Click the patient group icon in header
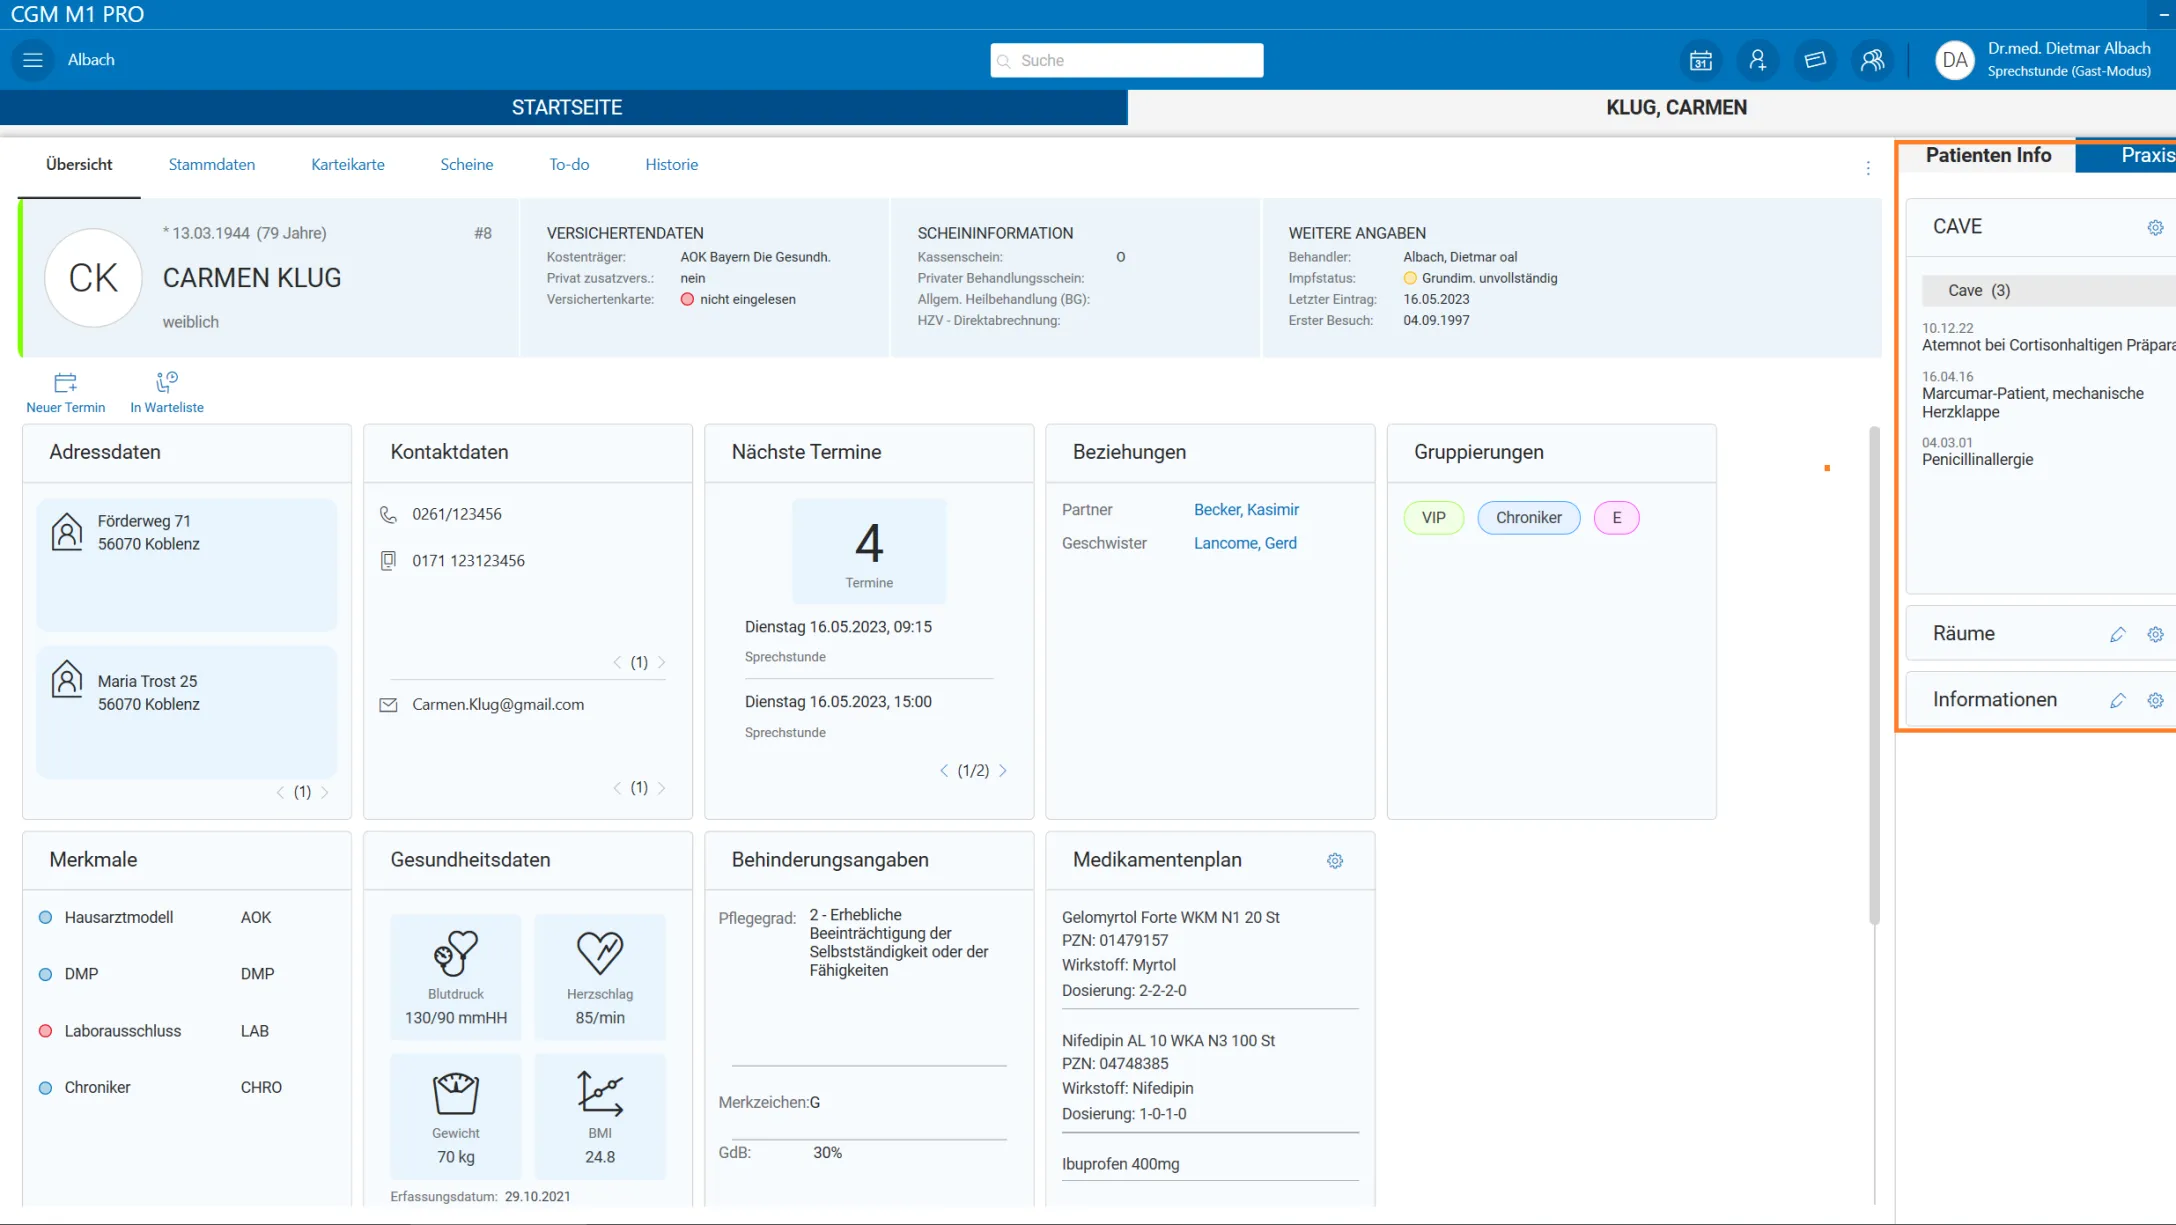This screenshot has width=2176, height=1225. (x=1872, y=60)
